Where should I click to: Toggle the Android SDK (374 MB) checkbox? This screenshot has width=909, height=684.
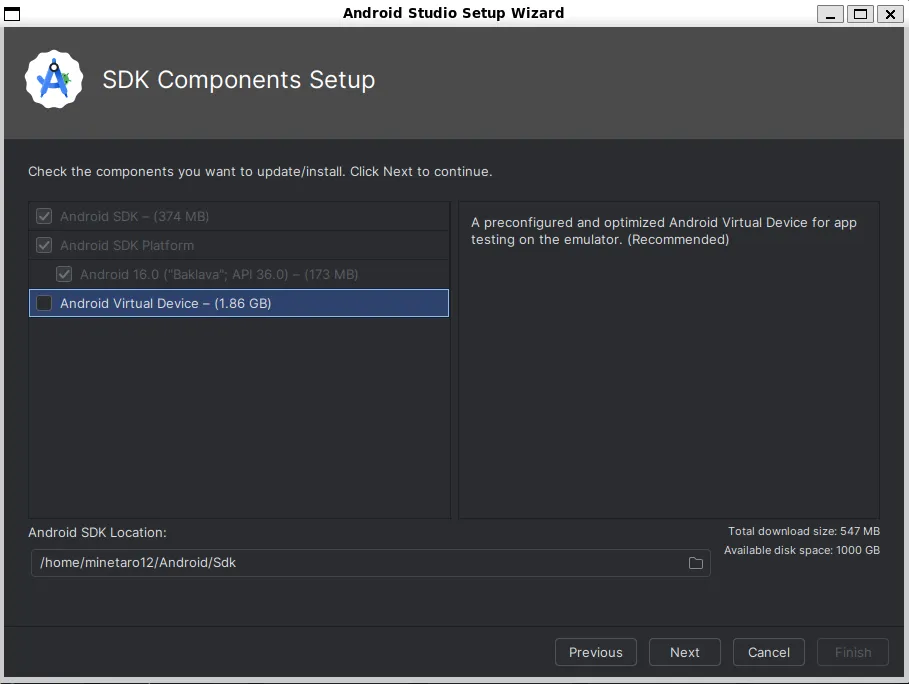[44, 216]
